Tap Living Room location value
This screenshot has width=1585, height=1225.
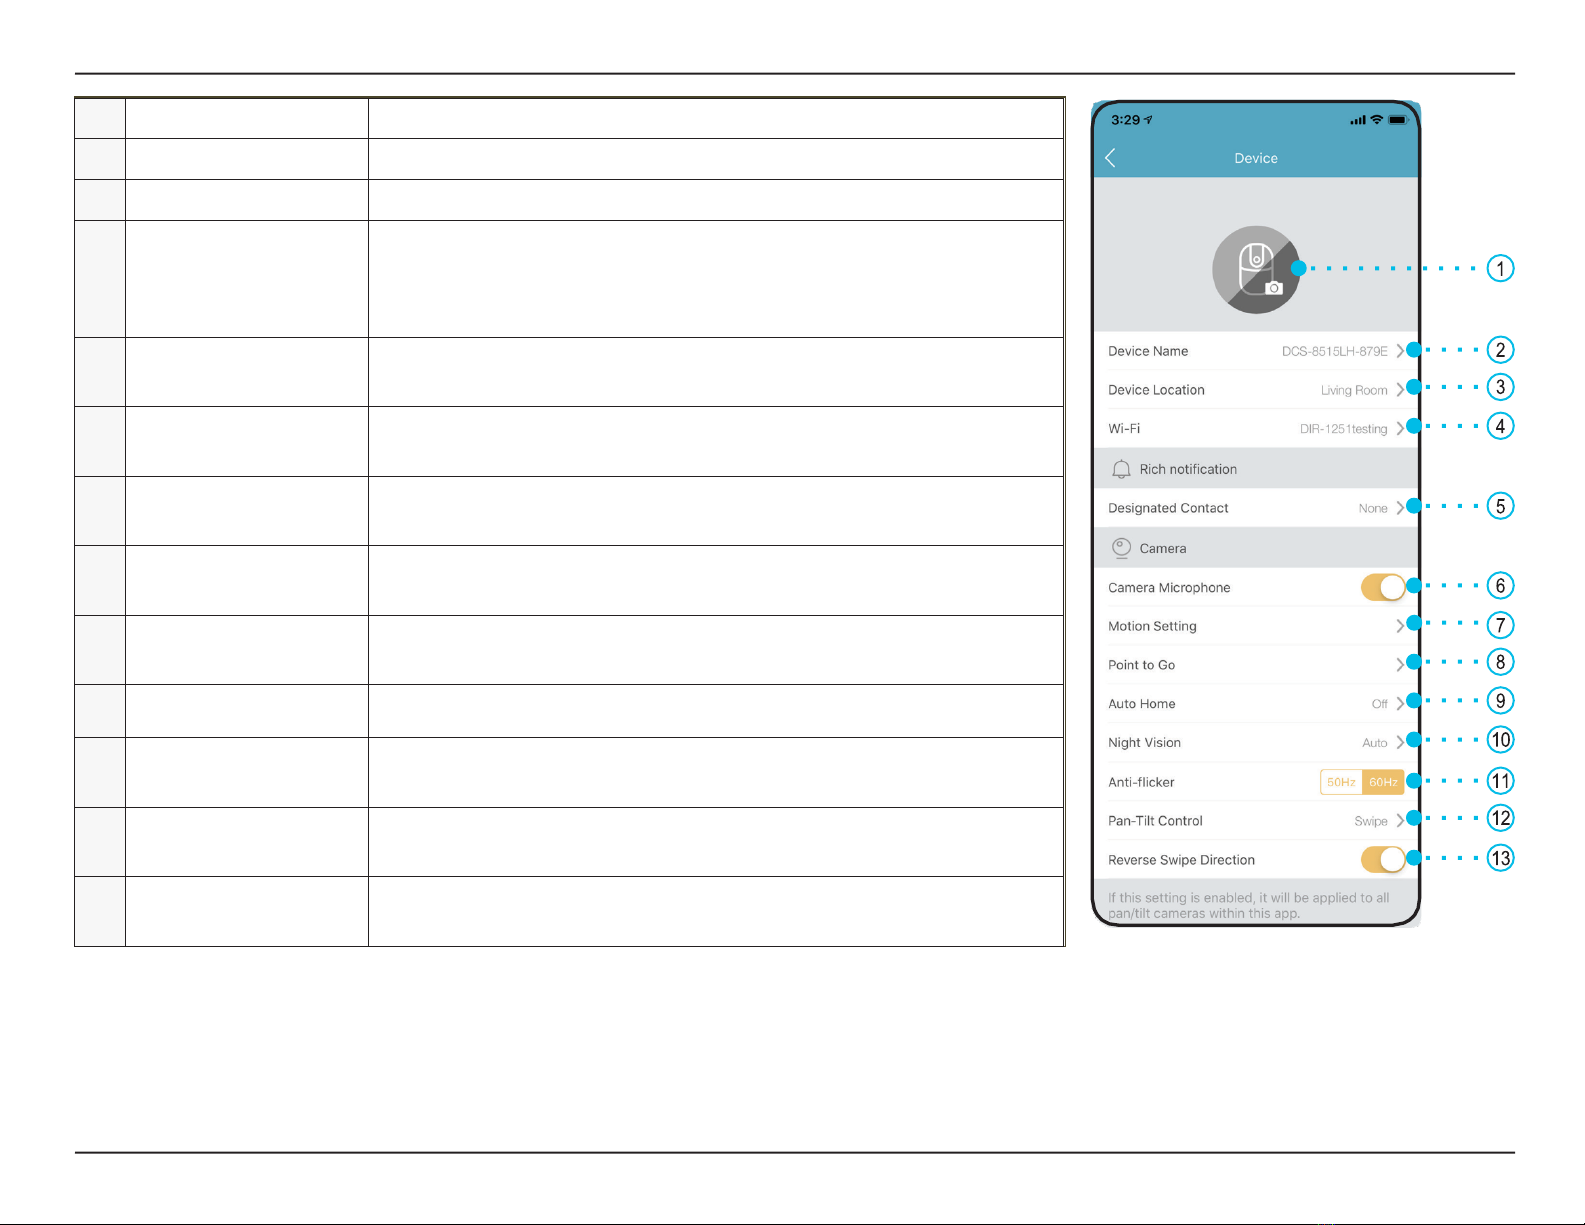1354,390
